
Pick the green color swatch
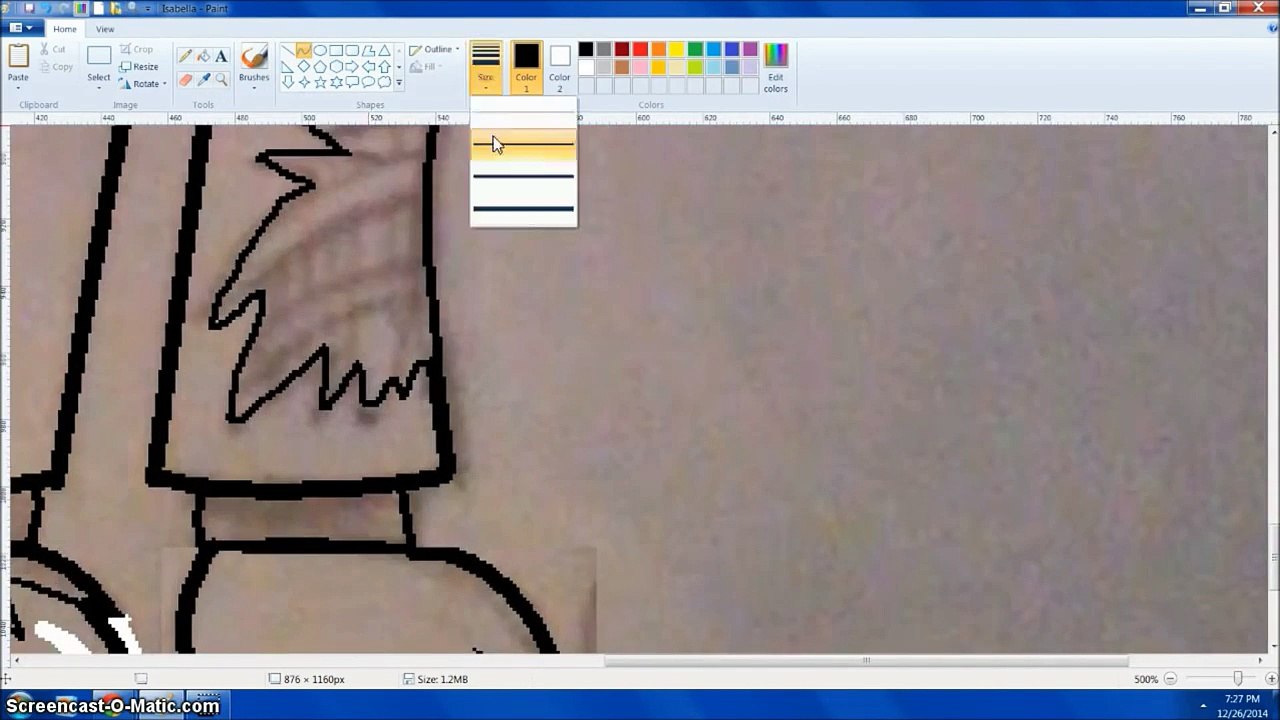pos(694,50)
